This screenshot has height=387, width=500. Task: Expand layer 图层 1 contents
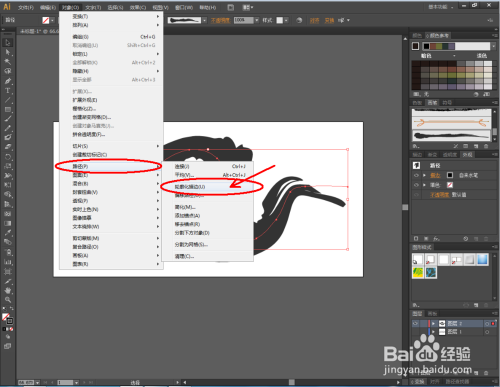click(x=433, y=332)
